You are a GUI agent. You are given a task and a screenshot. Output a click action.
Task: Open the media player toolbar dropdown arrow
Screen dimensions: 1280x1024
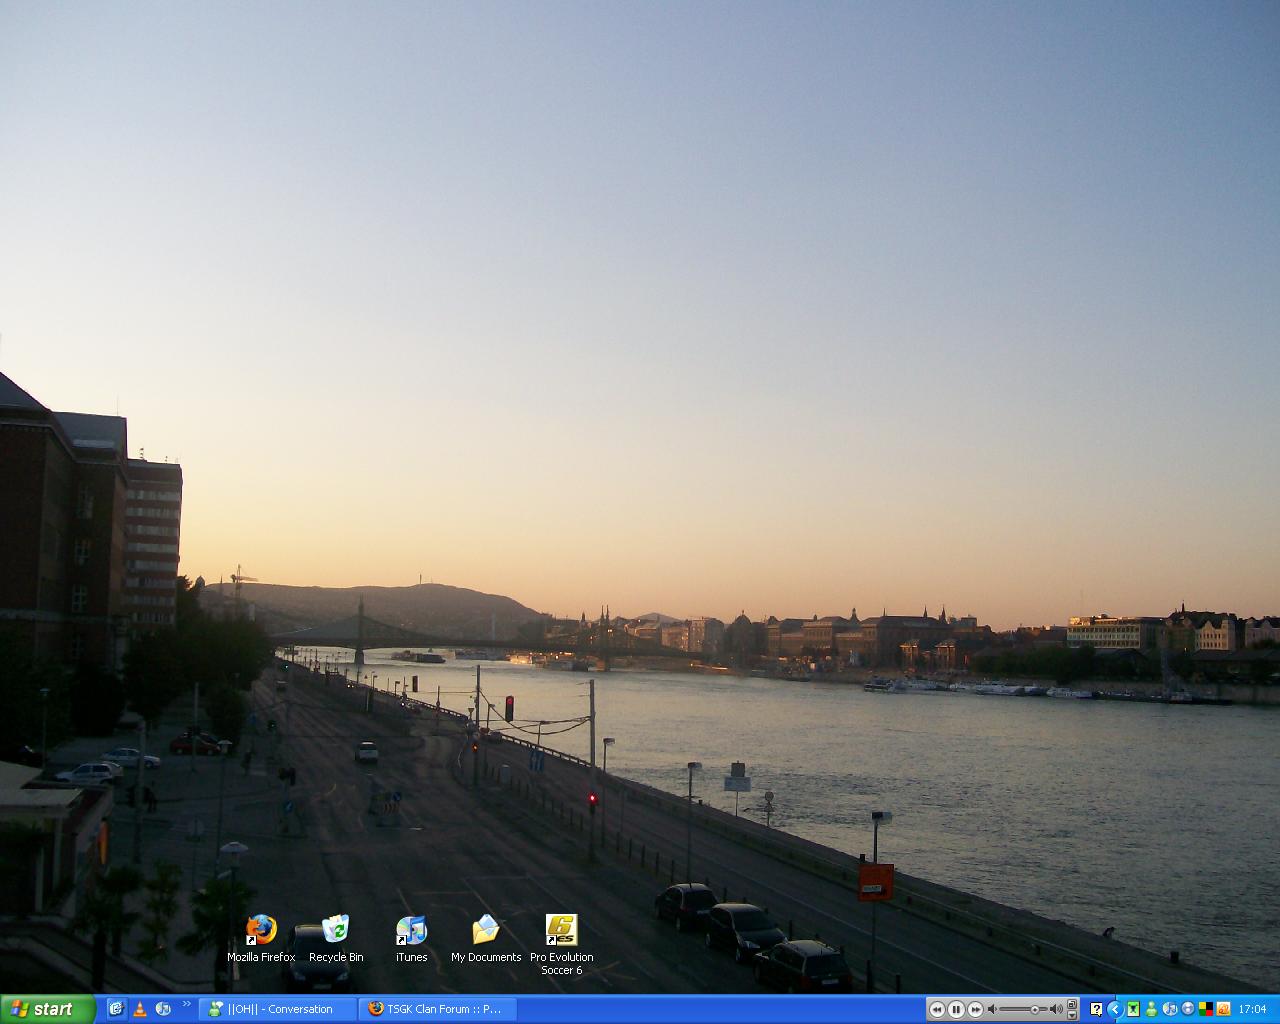click(1072, 1015)
